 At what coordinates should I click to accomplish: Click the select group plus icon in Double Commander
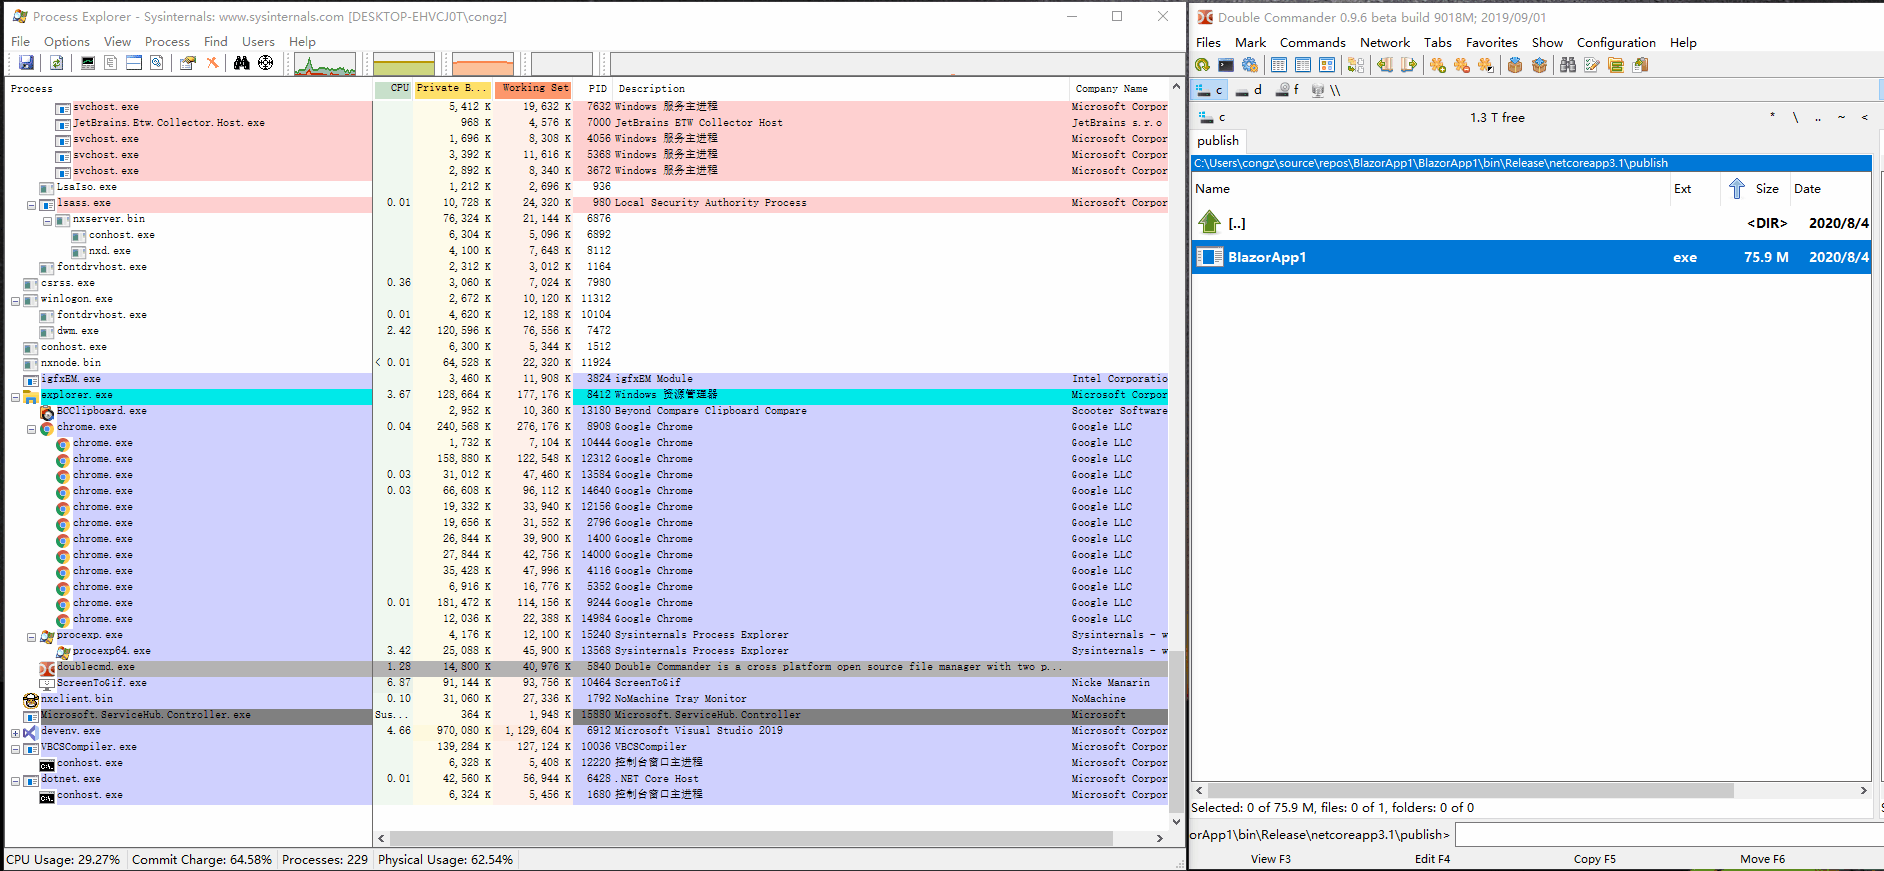coord(1438,65)
